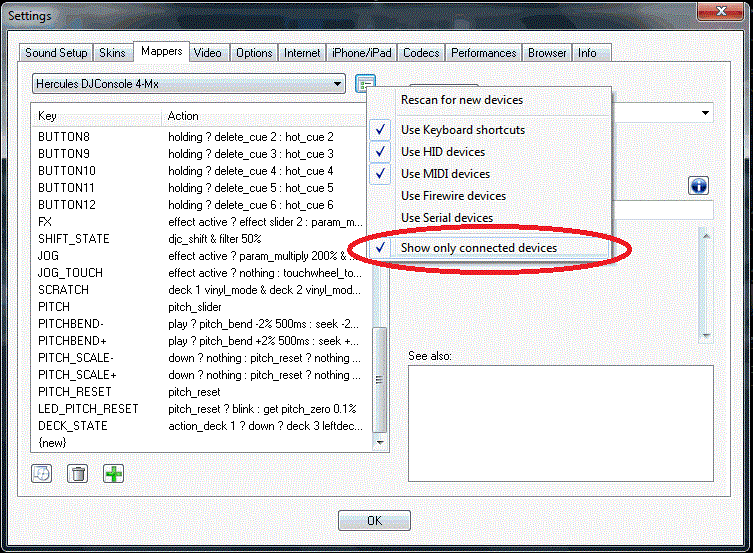Choose Rescan for new devices
The width and height of the screenshot is (753, 553).
pos(490,100)
